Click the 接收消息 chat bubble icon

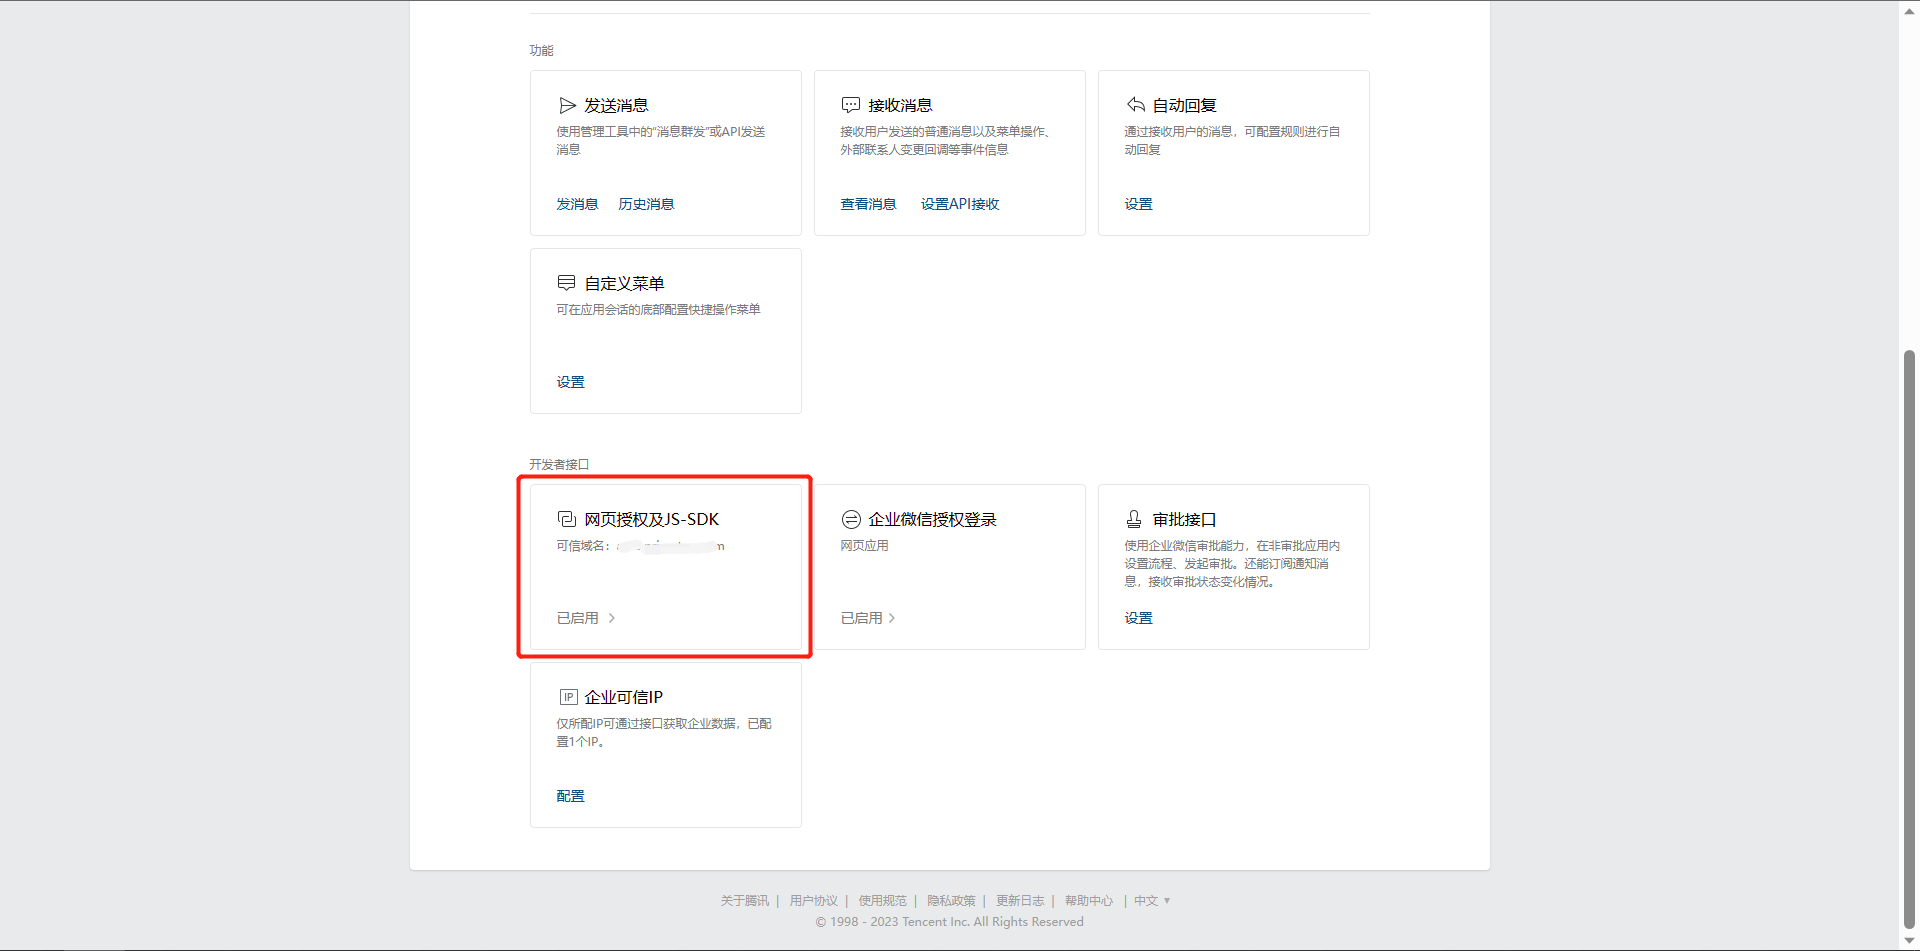pos(851,105)
